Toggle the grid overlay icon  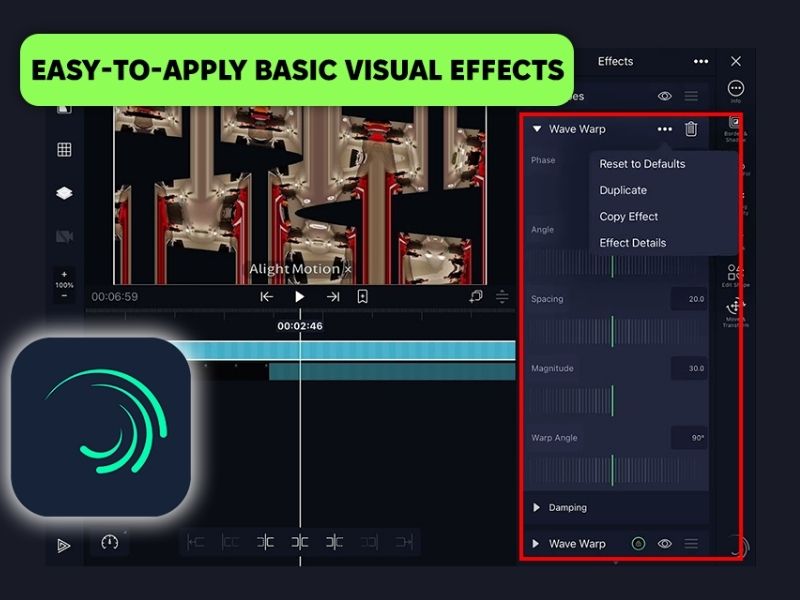pos(64,149)
